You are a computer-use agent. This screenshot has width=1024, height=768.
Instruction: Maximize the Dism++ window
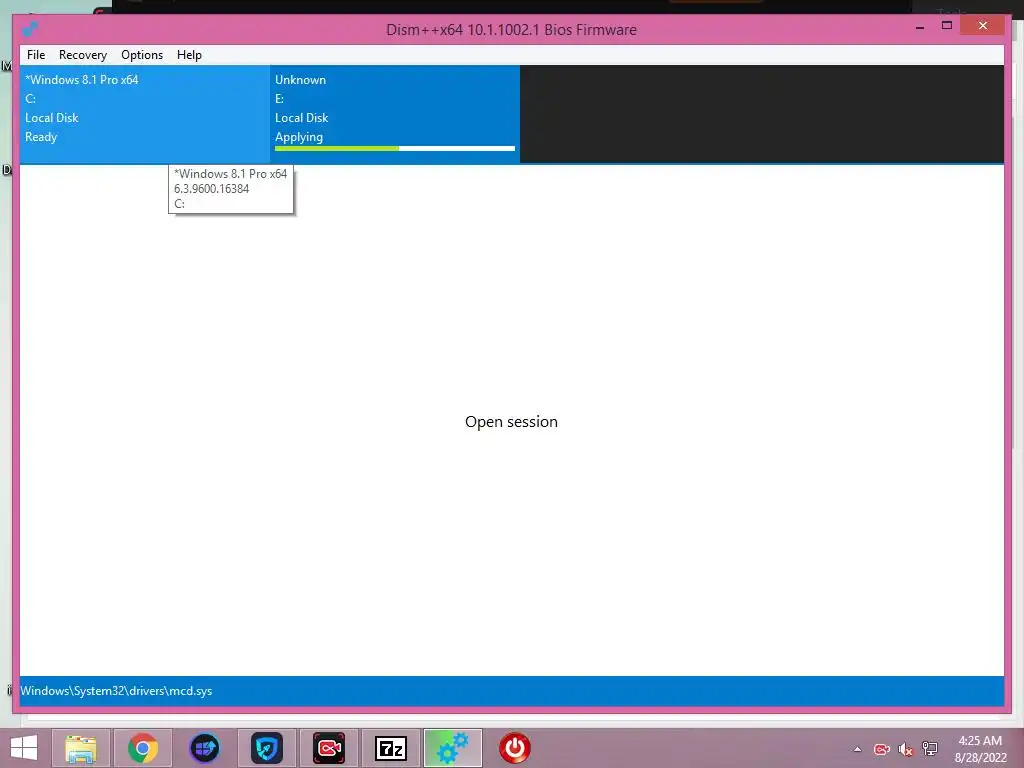click(947, 25)
